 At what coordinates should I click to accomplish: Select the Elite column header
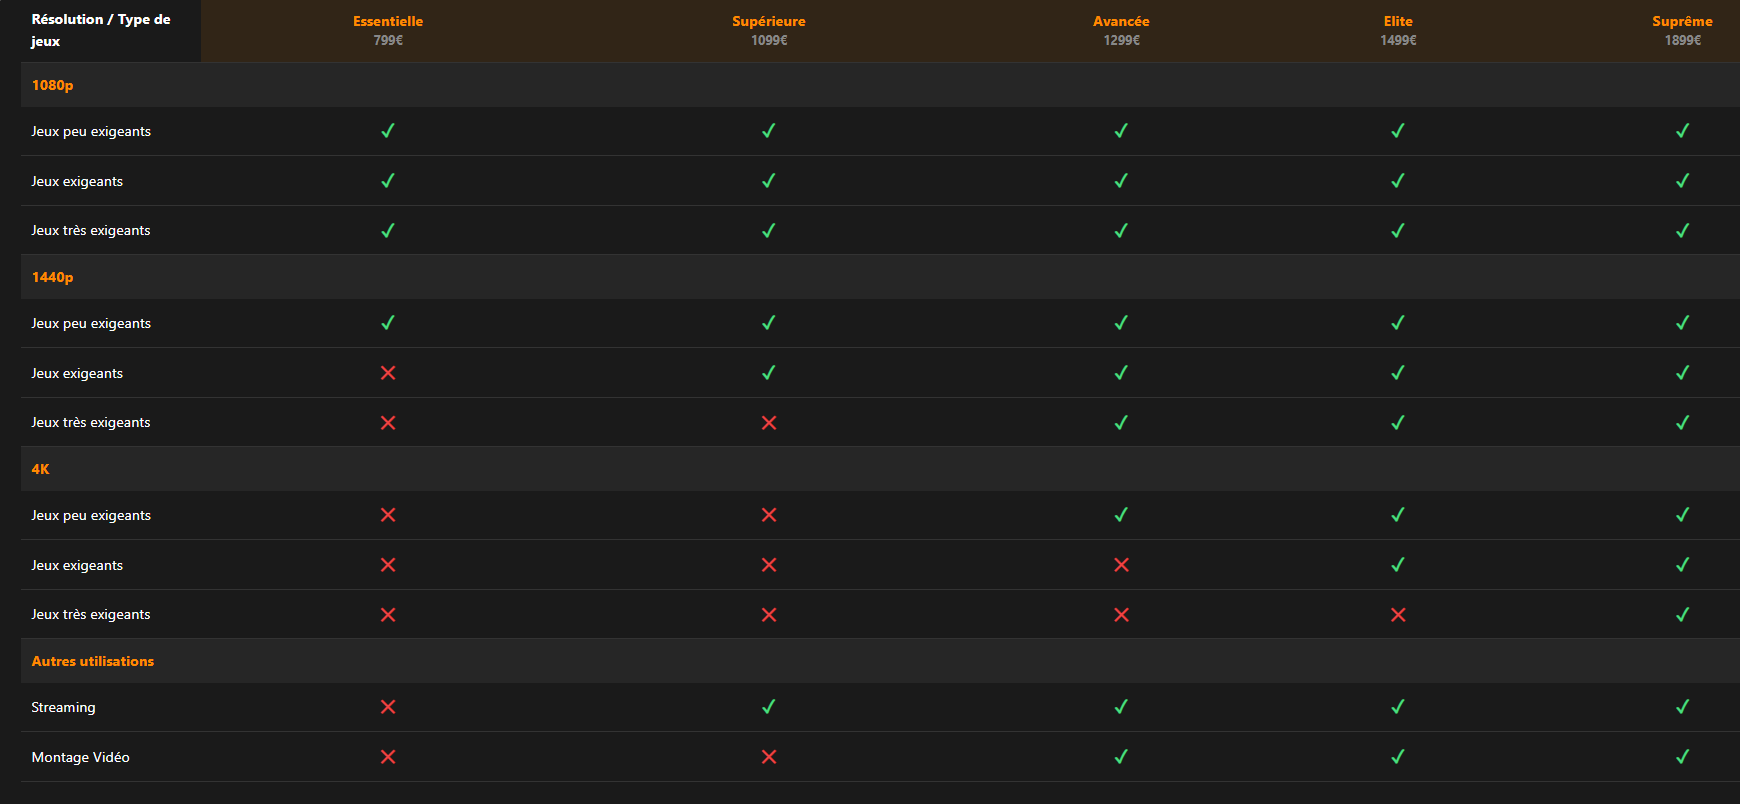(1398, 21)
